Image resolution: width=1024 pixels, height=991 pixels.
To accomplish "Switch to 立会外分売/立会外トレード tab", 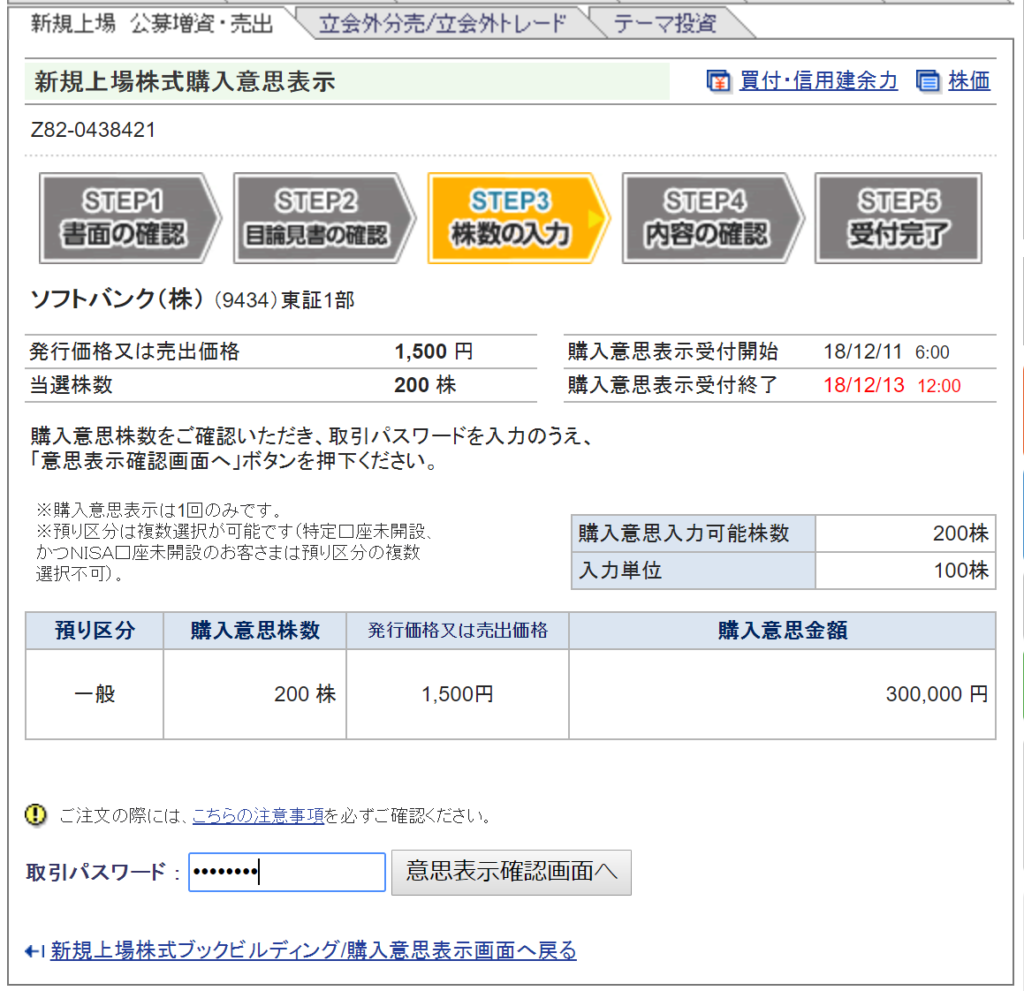I will [x=443, y=24].
